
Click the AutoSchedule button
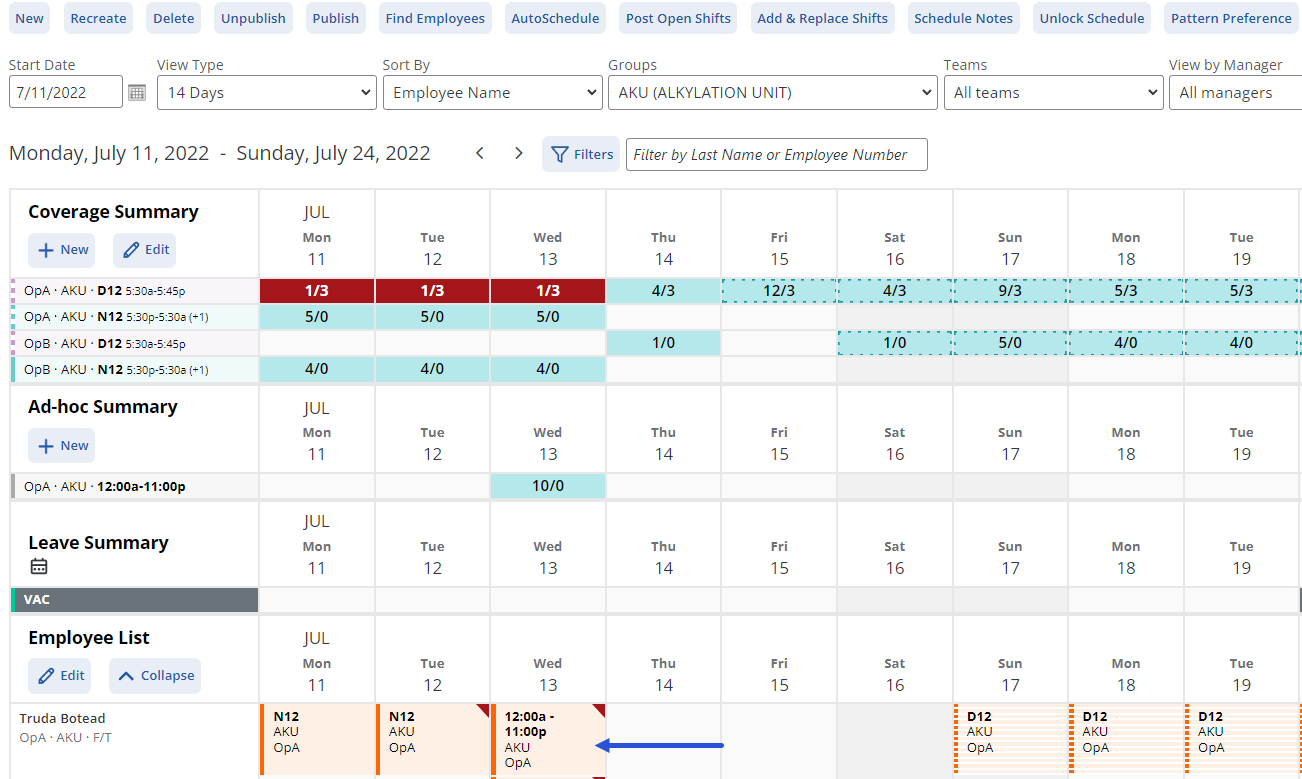click(x=555, y=18)
